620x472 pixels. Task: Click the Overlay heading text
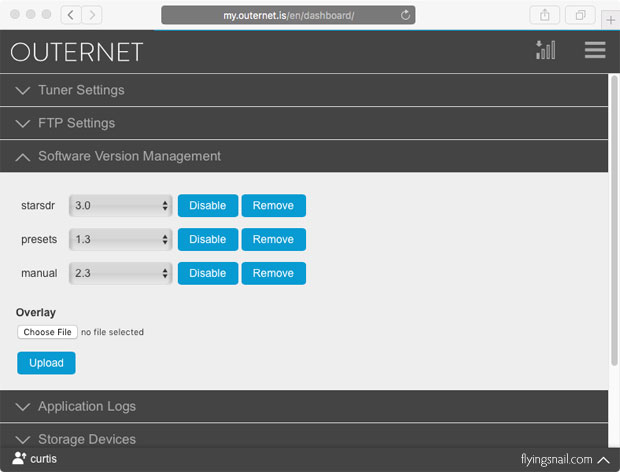click(x=36, y=313)
